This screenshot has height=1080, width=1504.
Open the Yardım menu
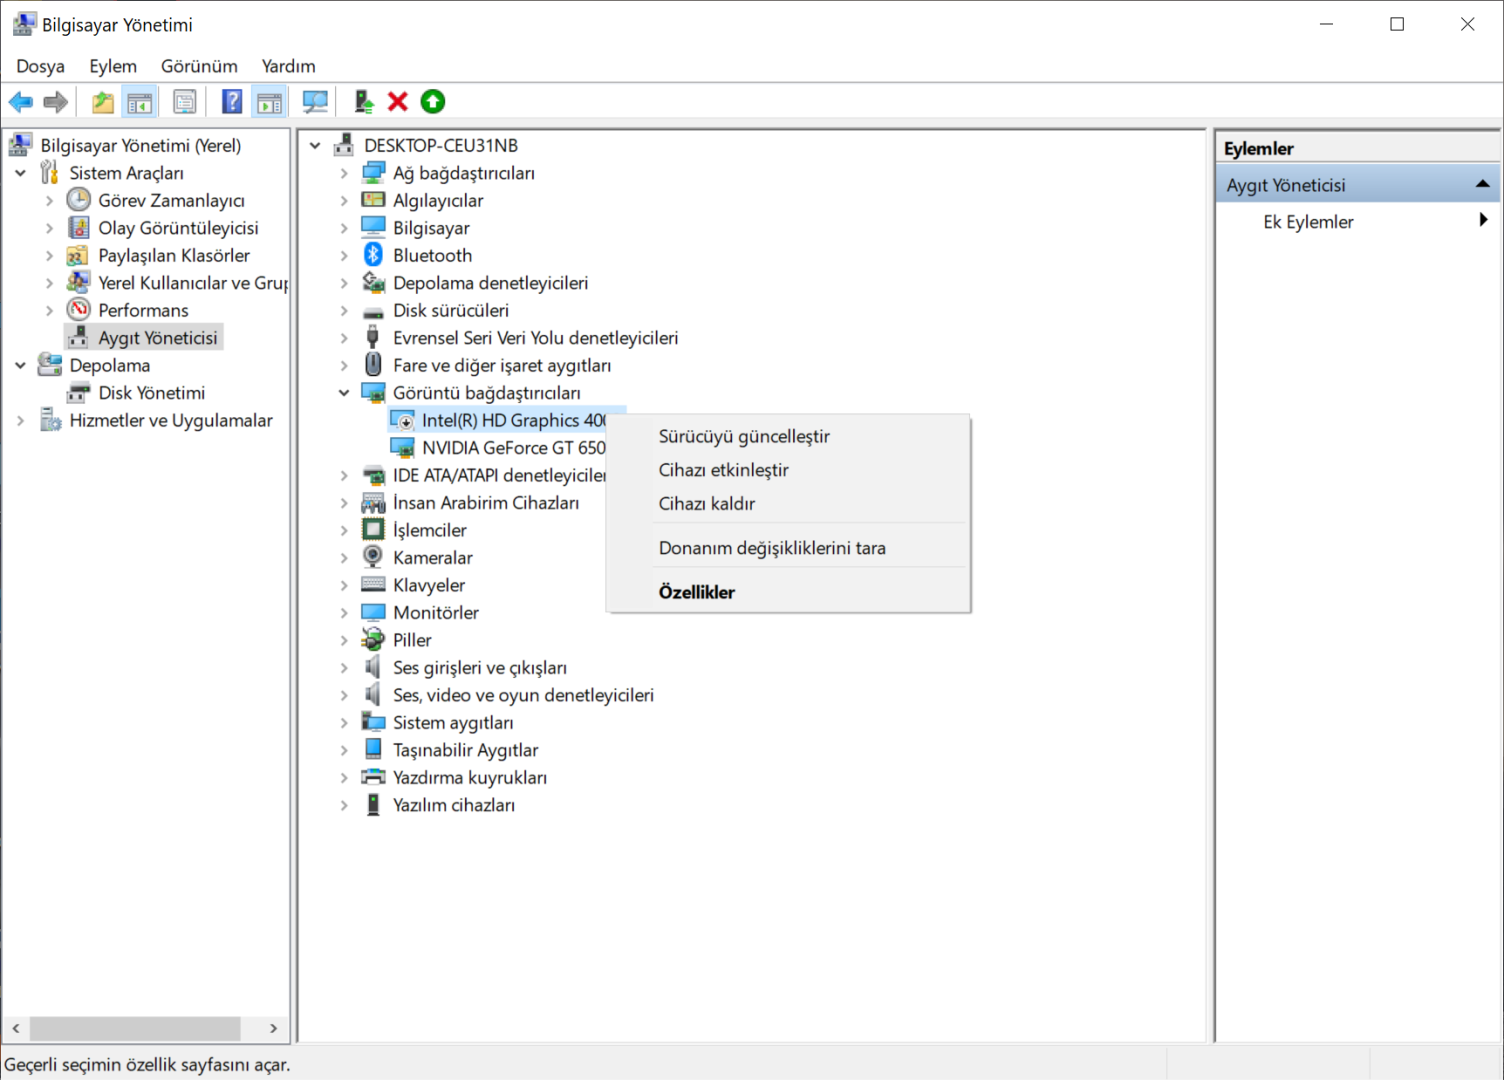click(x=288, y=66)
